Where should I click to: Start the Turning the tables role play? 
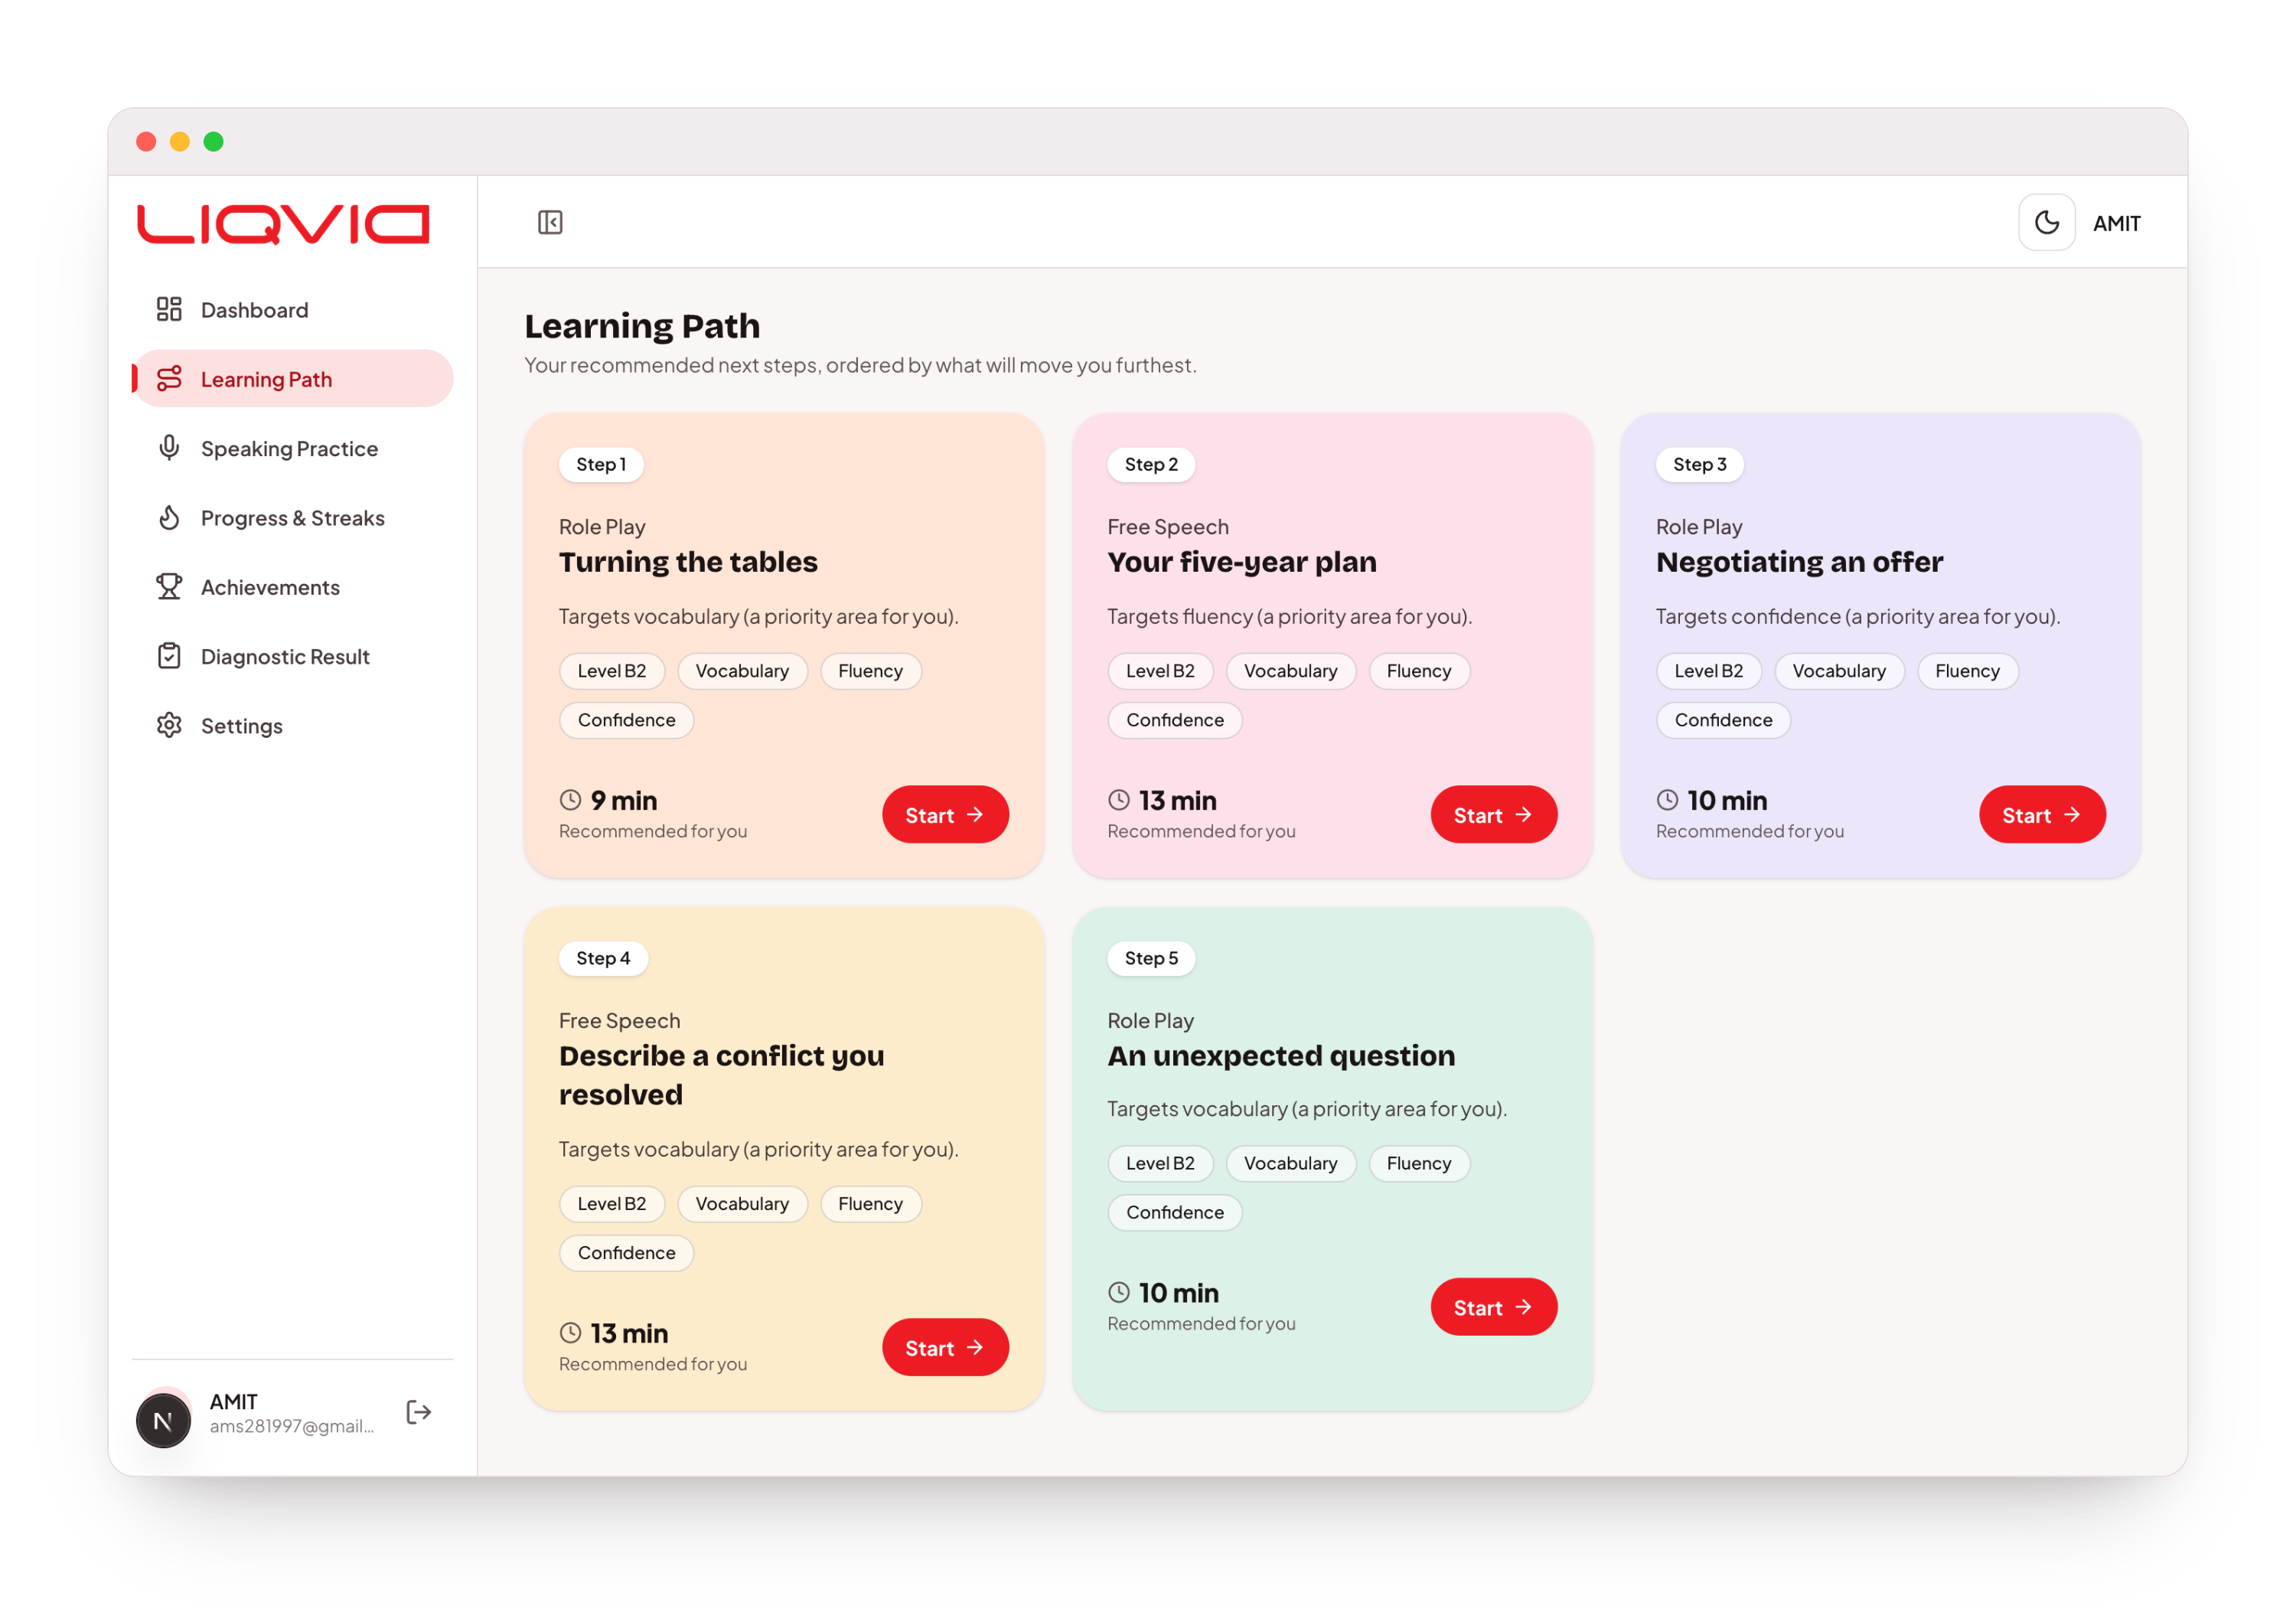pyautogui.click(x=945, y=814)
